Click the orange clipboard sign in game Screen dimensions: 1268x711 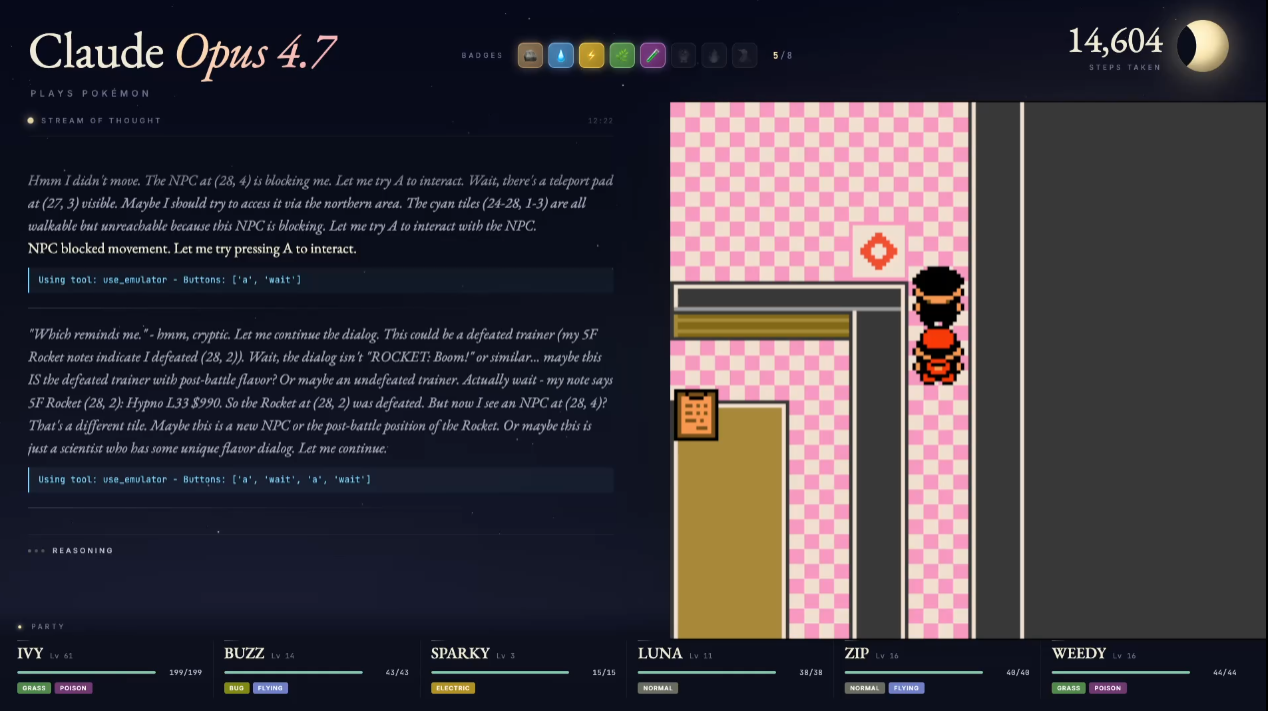[695, 414]
